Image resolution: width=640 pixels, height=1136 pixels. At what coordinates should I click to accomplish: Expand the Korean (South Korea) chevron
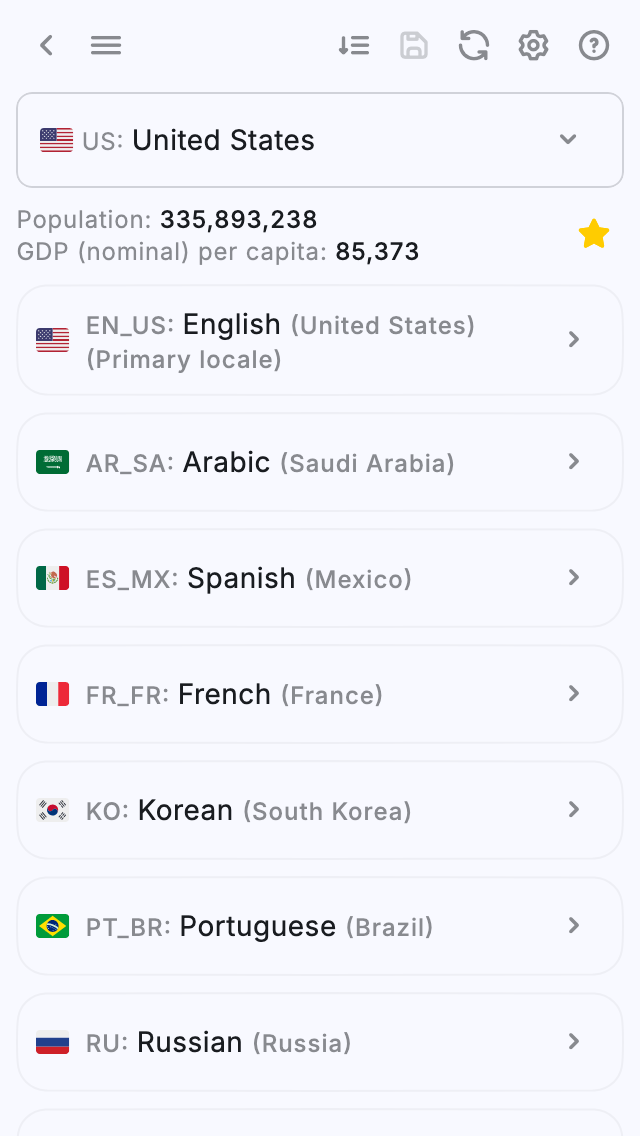point(574,809)
